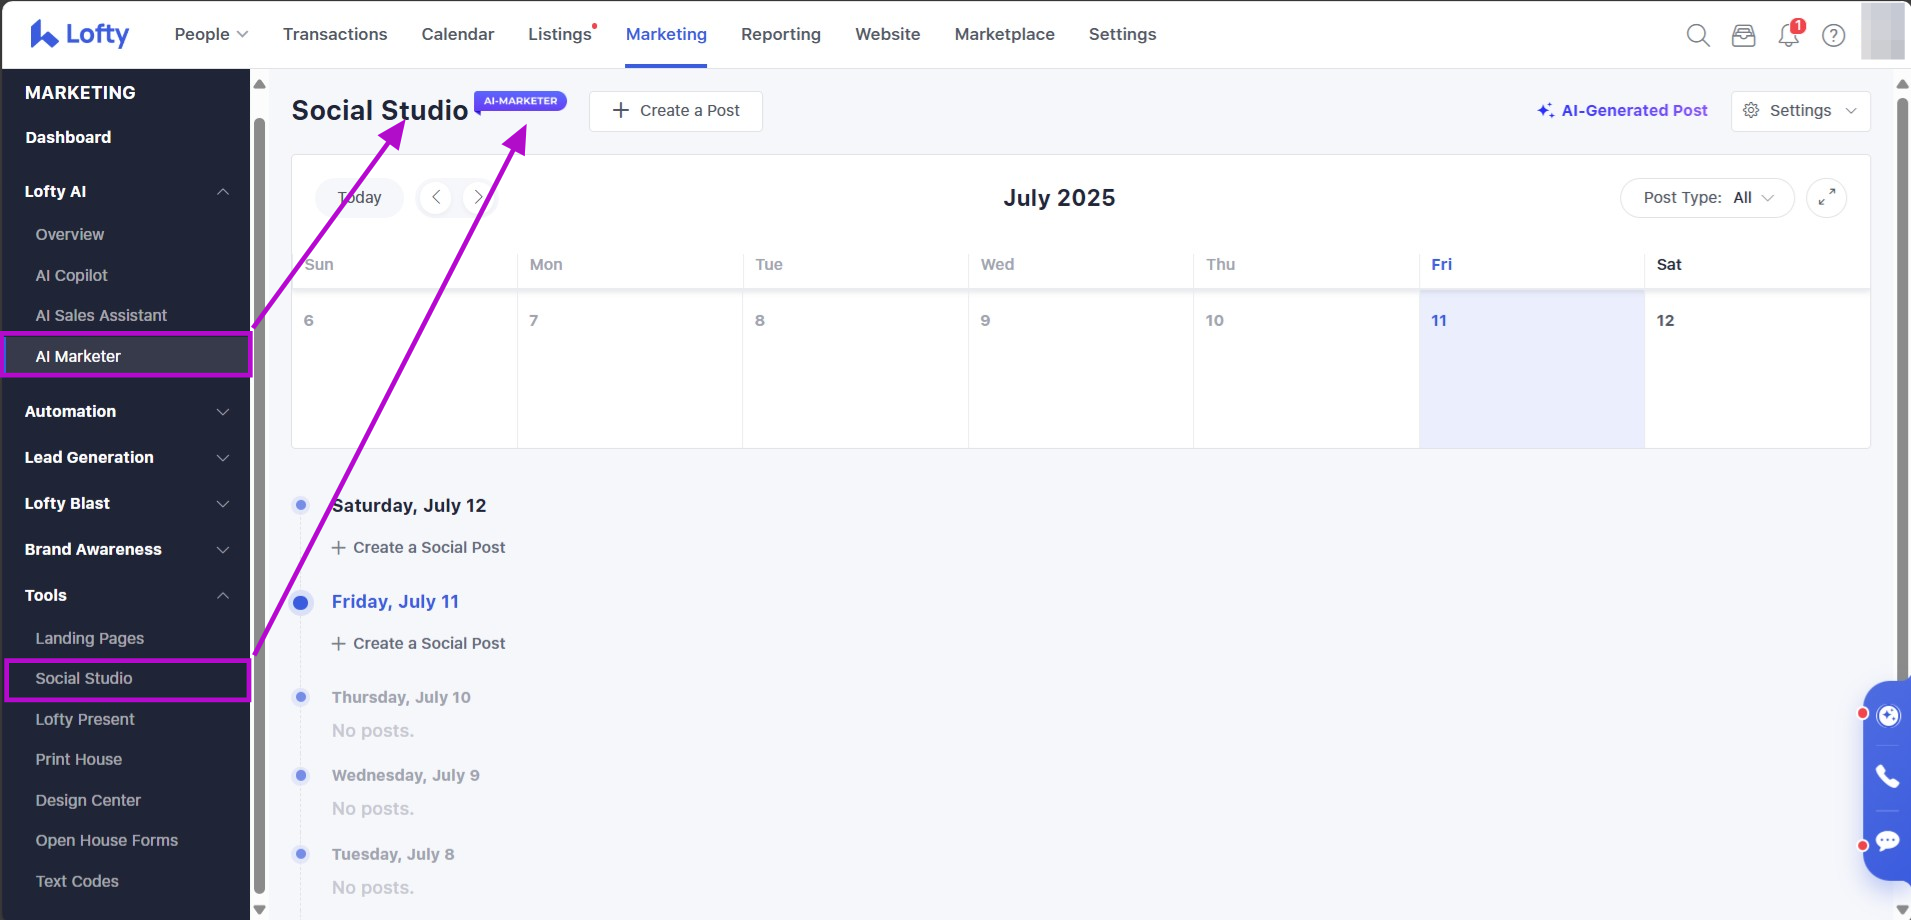Open the Post Type filter dropdown
Viewport: 1911px width, 920px height.
[x=1707, y=198]
